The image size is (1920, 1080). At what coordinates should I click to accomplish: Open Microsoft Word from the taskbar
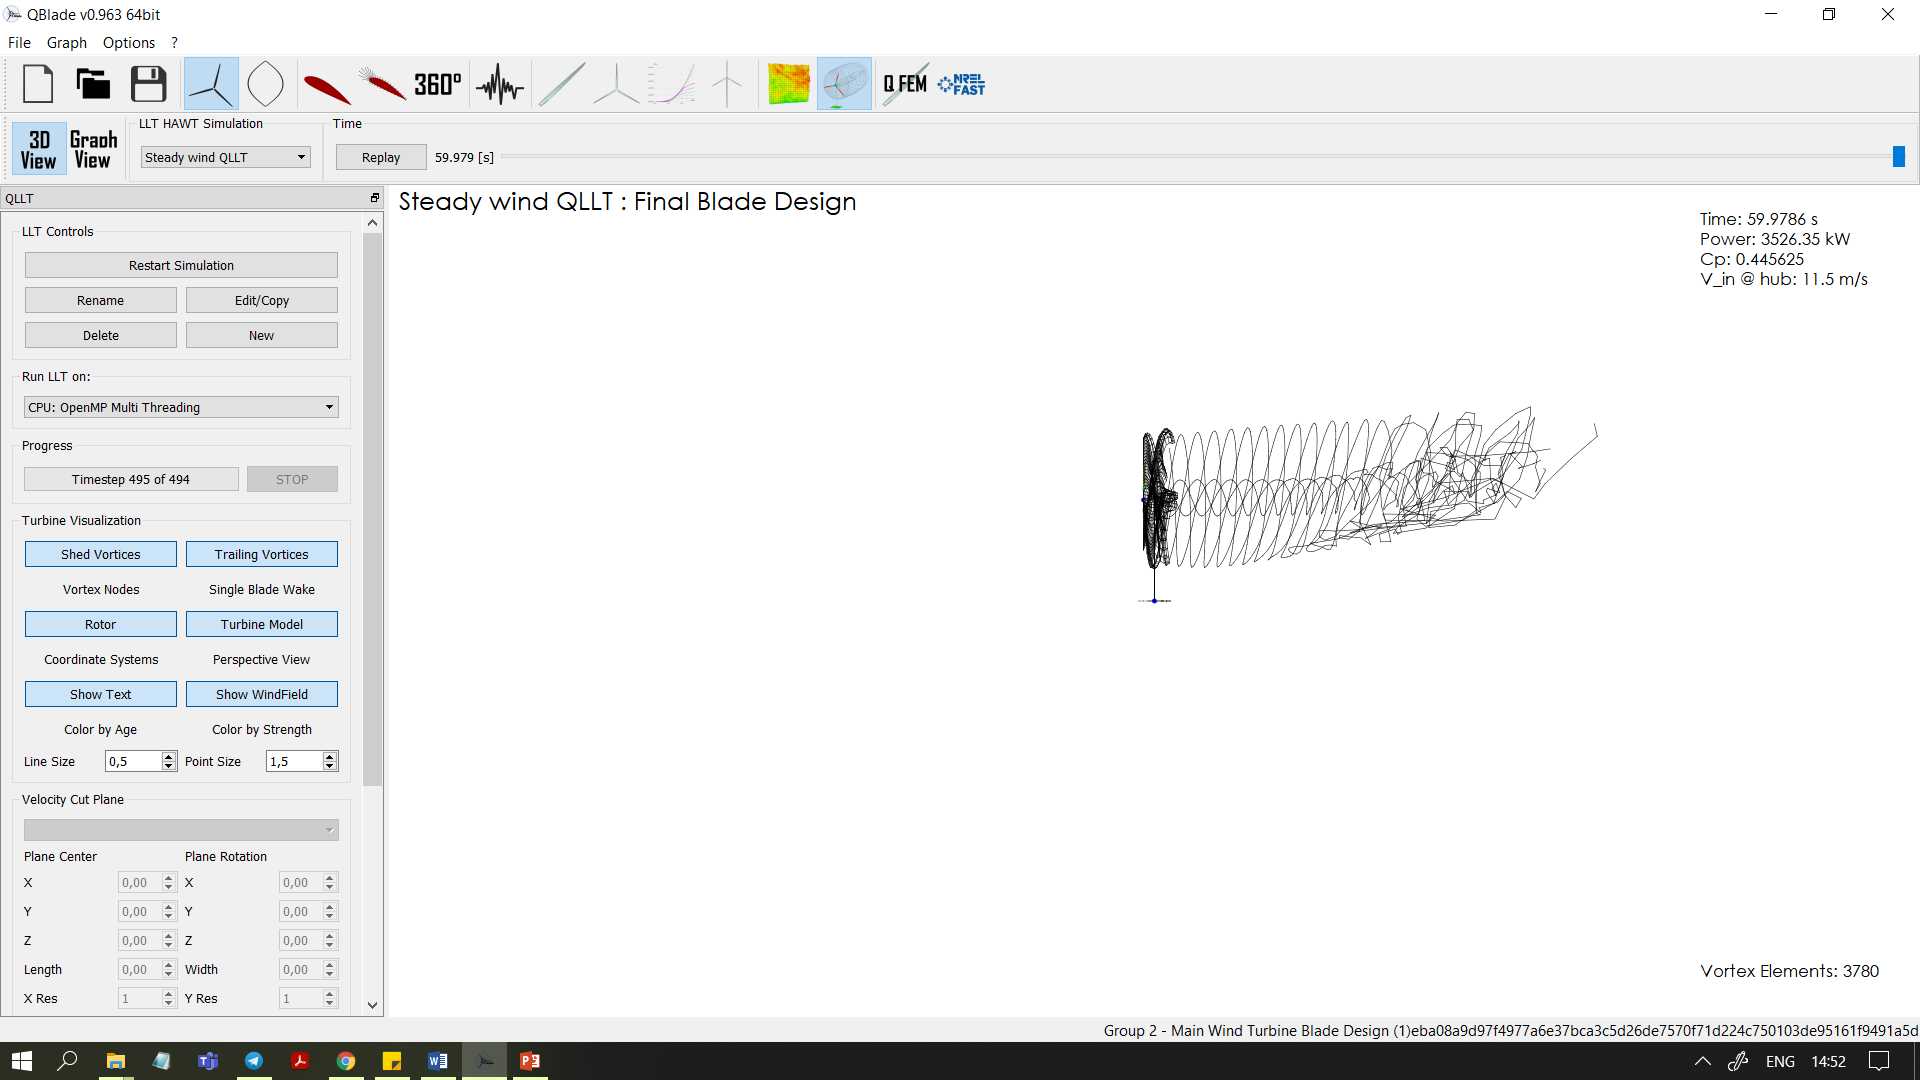[x=438, y=1061]
